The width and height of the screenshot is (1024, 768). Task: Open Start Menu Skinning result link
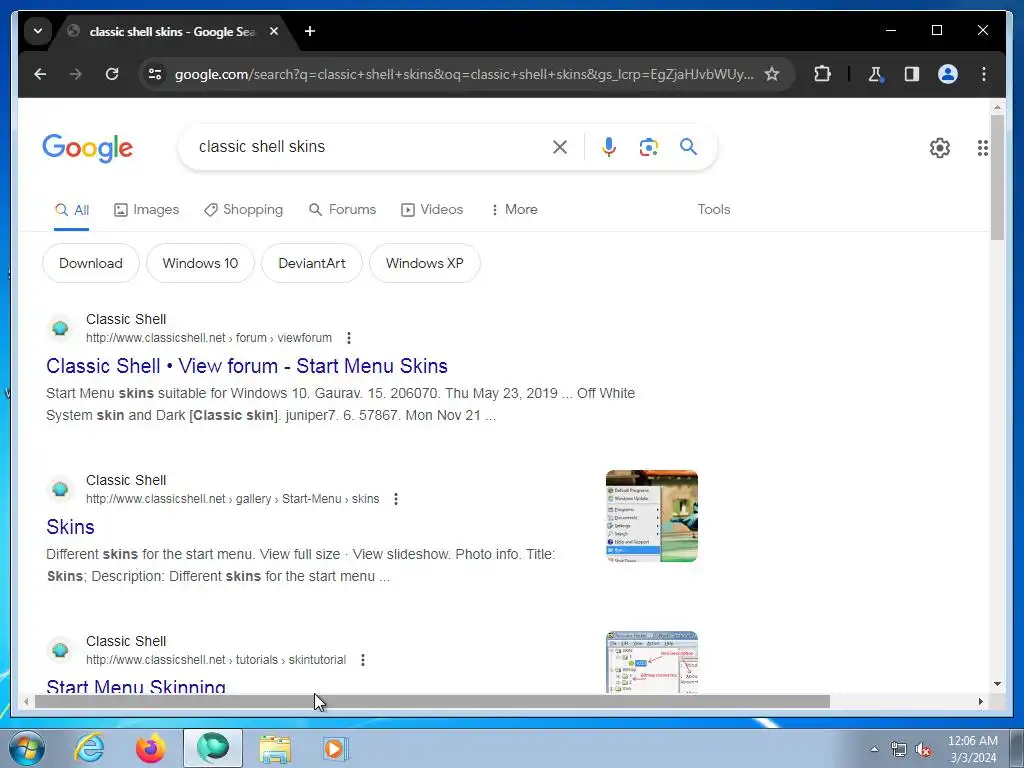point(136,685)
